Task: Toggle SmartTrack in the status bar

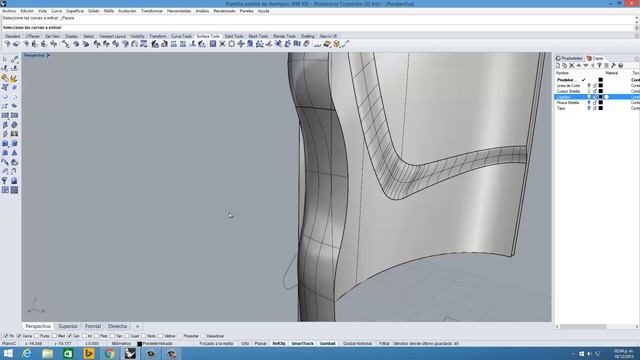Action: 302,344
